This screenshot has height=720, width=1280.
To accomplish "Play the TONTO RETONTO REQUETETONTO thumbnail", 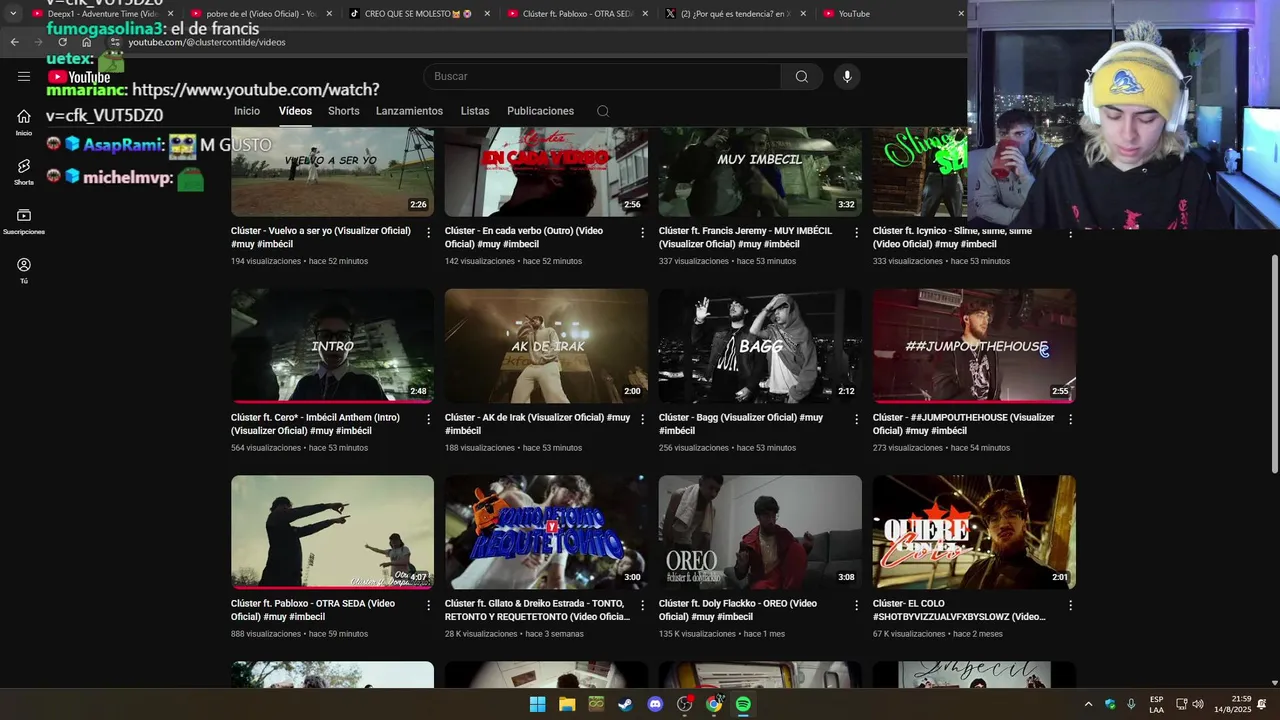I will (x=546, y=532).
